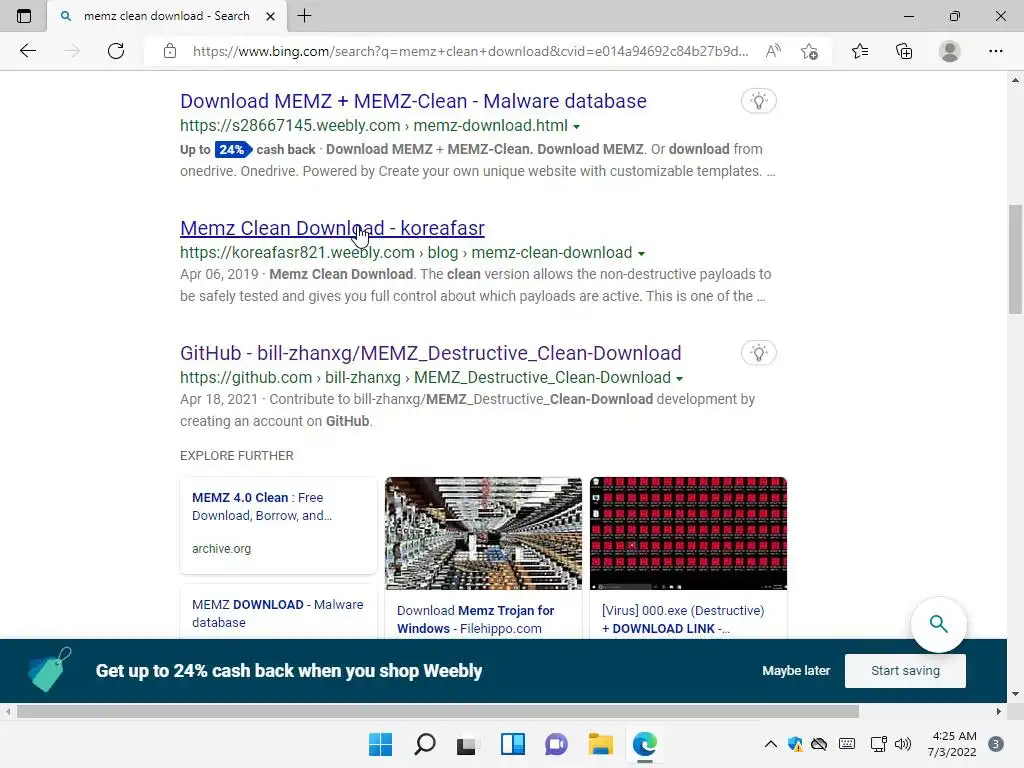Viewport: 1024px width, 768px height.
Task: Click the address bar URL field
Action: pos(470,51)
